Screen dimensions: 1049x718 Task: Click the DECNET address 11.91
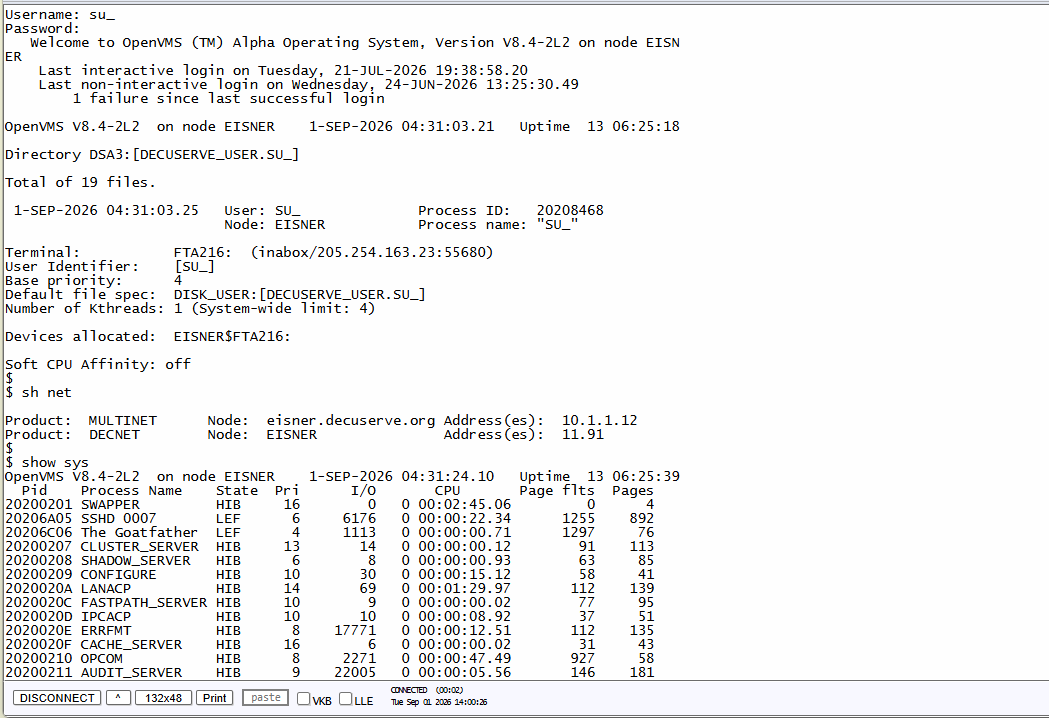tap(583, 434)
